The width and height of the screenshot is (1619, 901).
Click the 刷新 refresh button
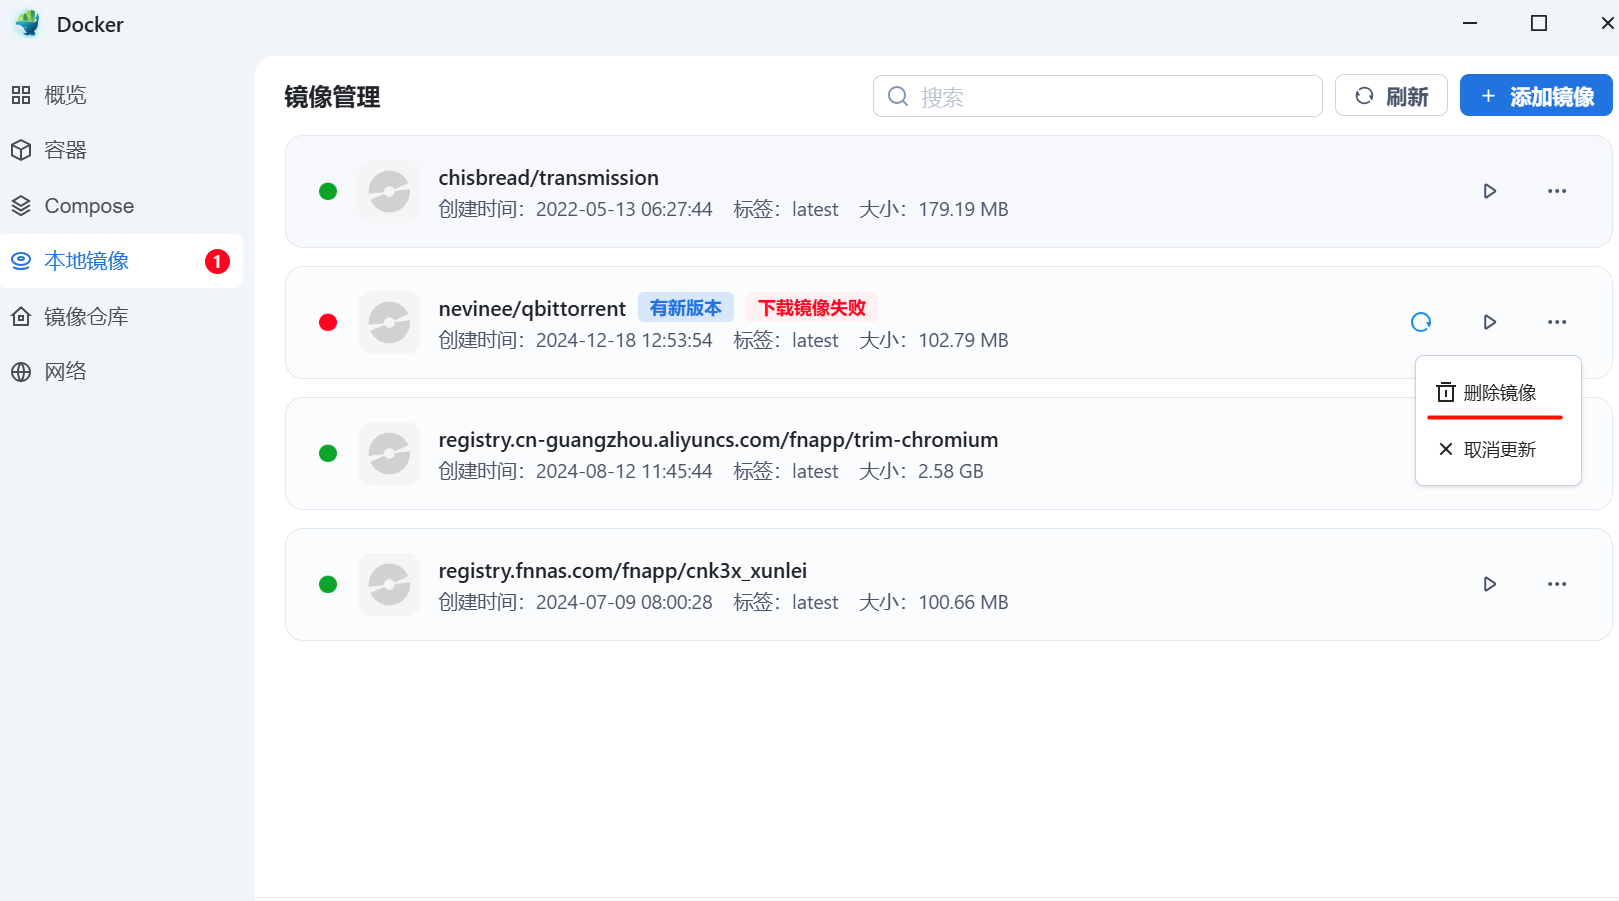click(1391, 96)
